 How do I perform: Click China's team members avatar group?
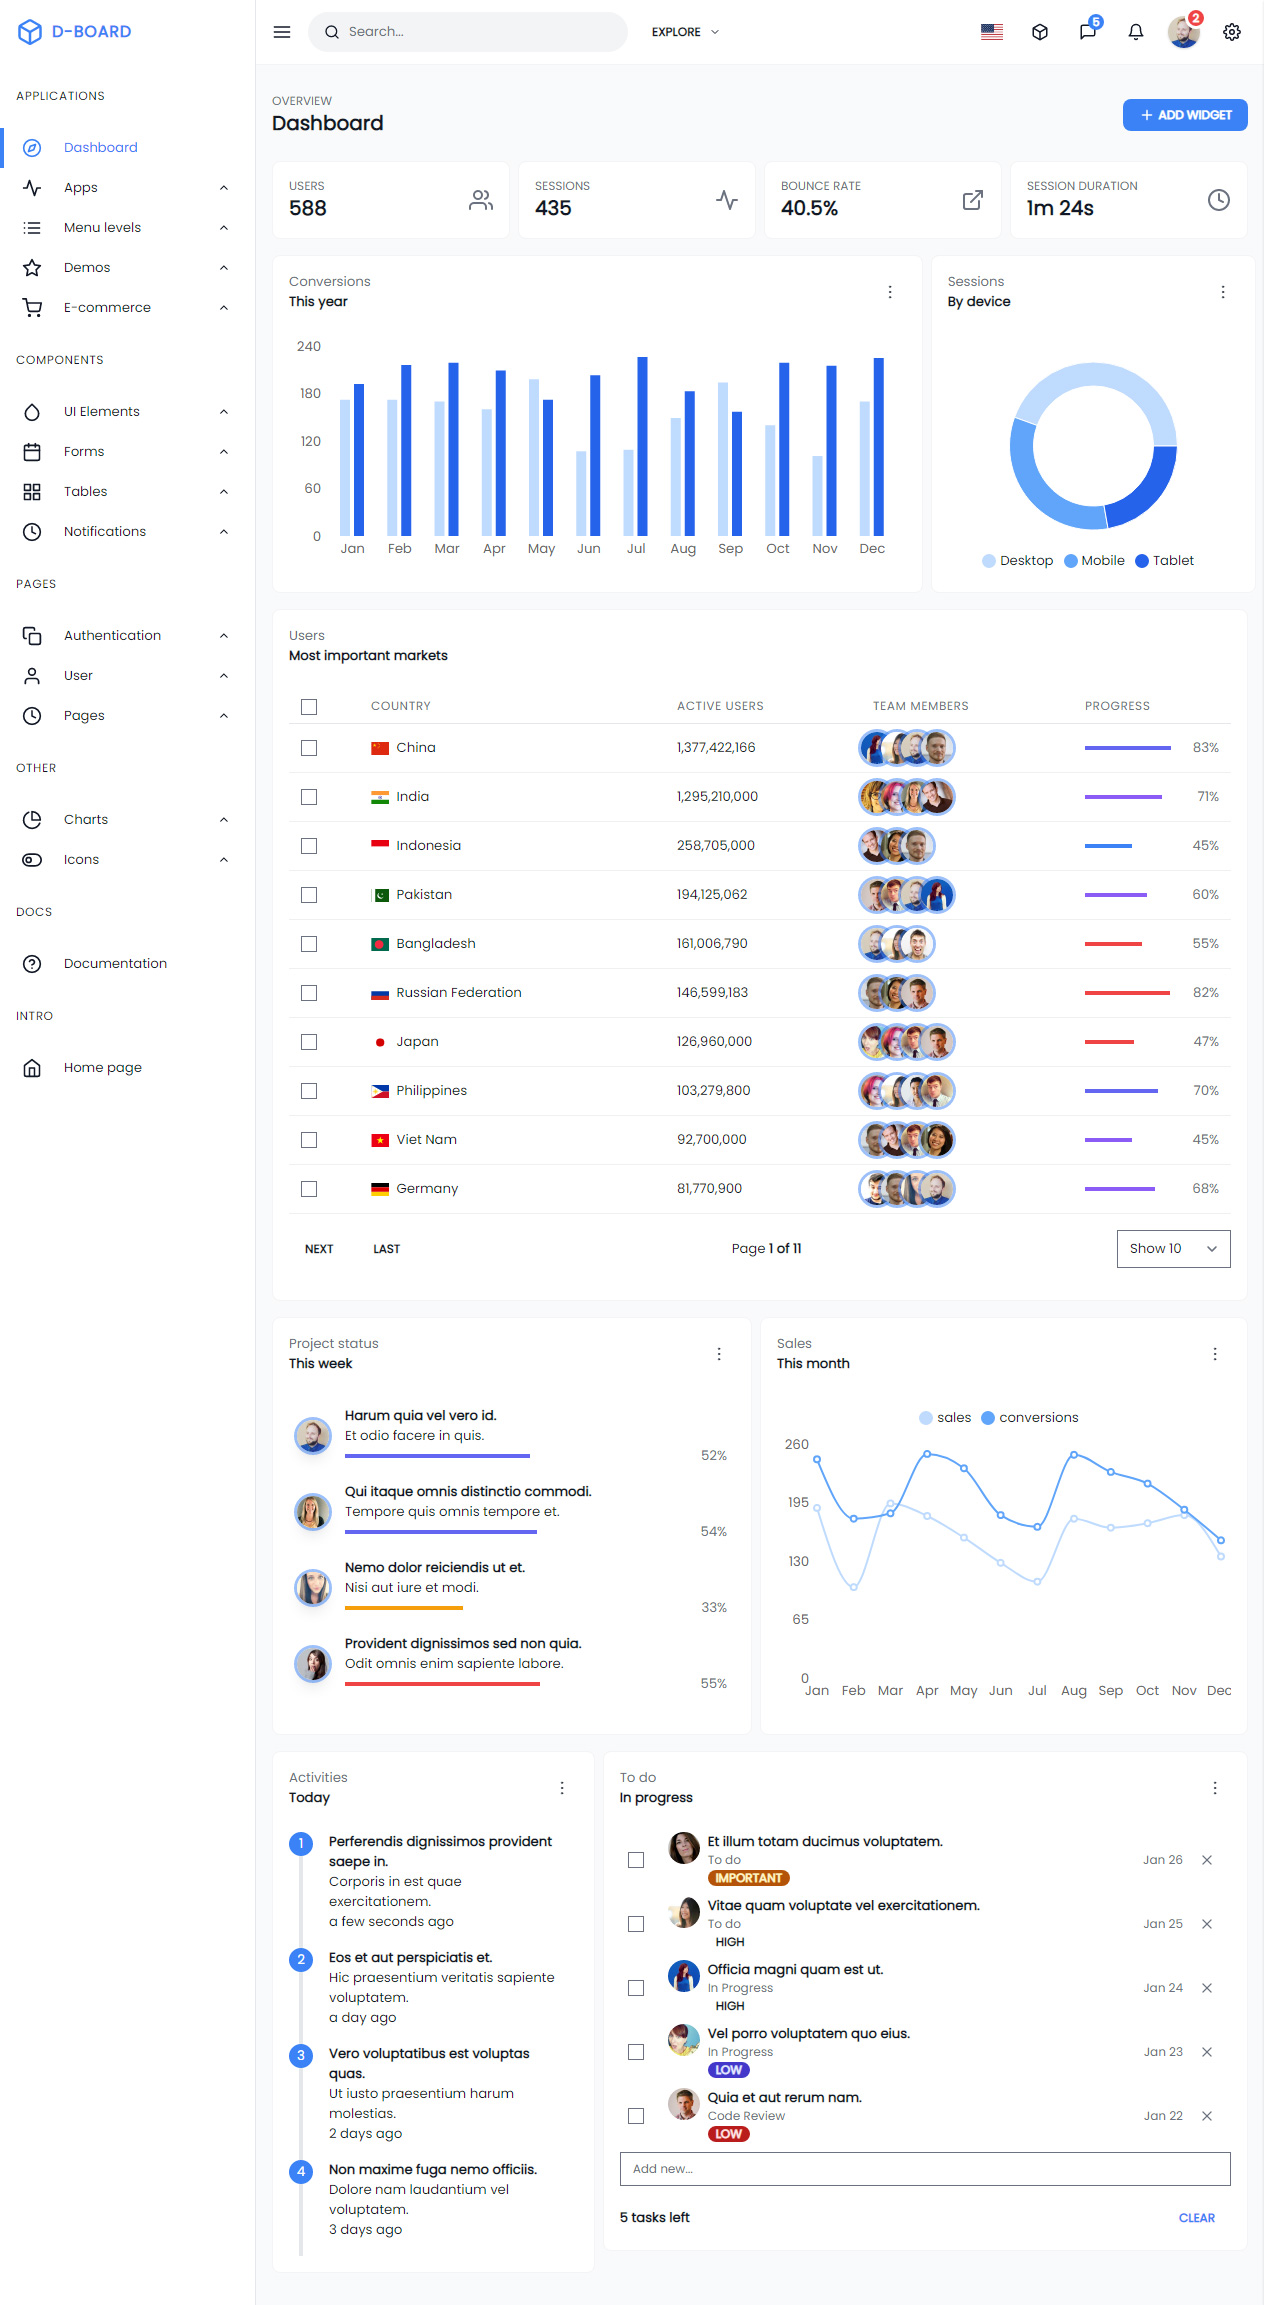[907, 748]
